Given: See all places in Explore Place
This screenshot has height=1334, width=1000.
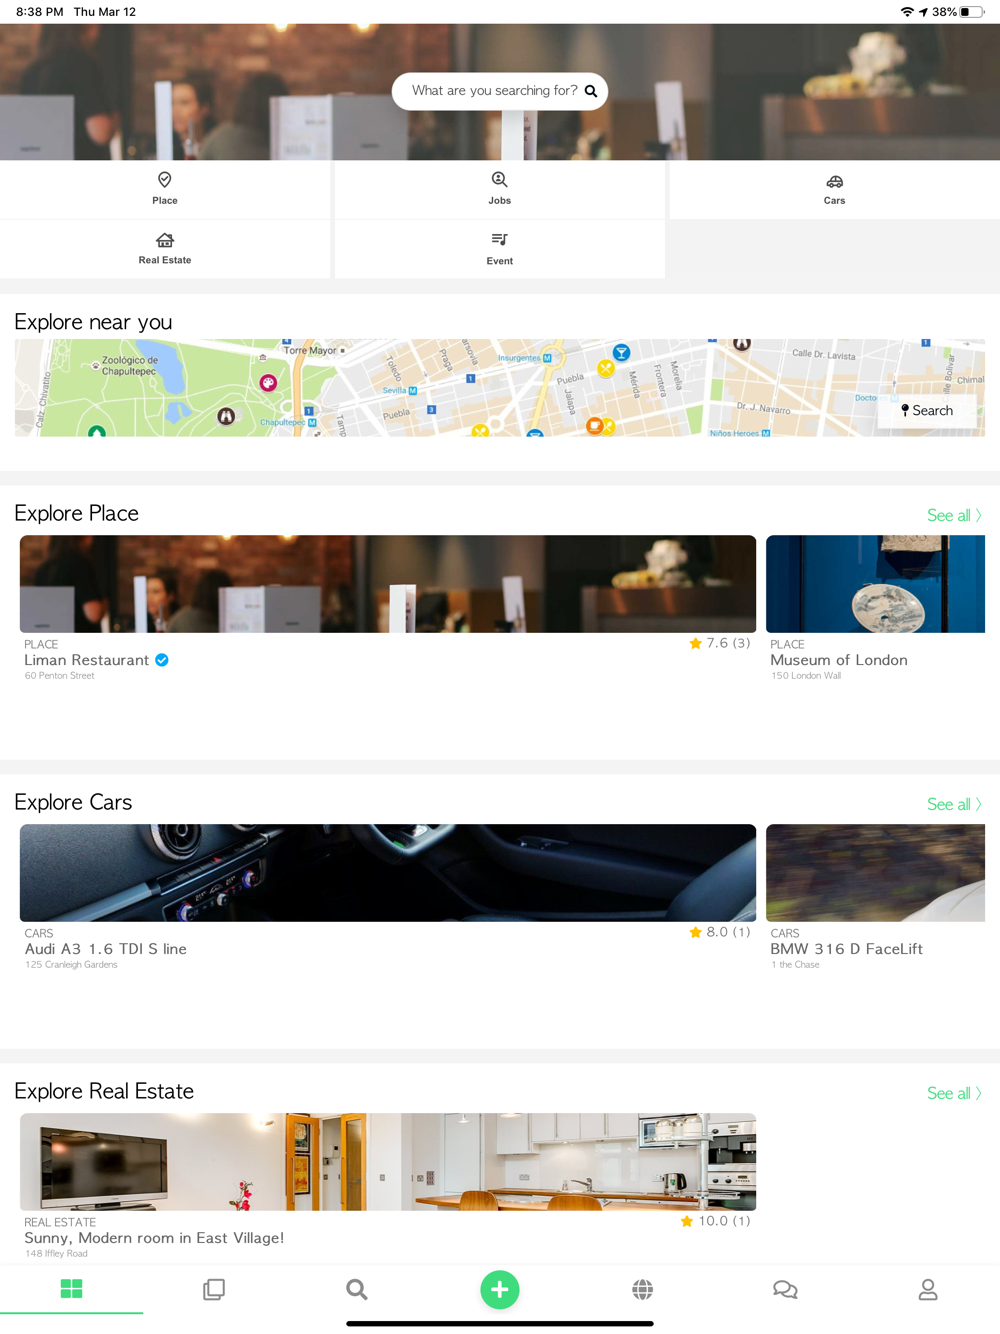Looking at the screenshot, I should pyautogui.click(x=954, y=516).
